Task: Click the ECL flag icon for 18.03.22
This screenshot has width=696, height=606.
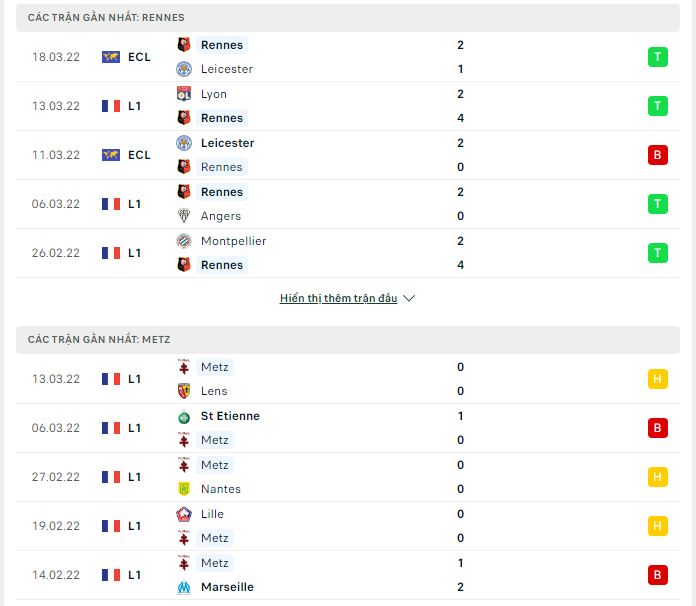Action: click(x=111, y=57)
